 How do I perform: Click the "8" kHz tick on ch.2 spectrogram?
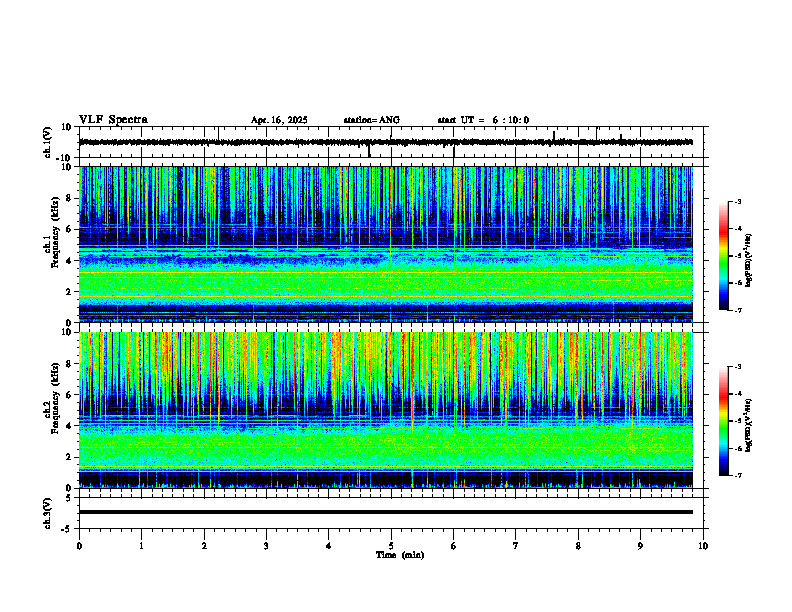point(69,364)
